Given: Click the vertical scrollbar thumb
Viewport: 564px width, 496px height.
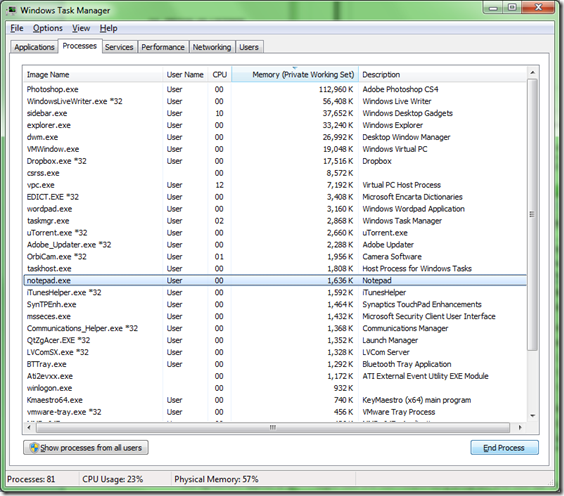Looking at the screenshot, I should (532, 214).
